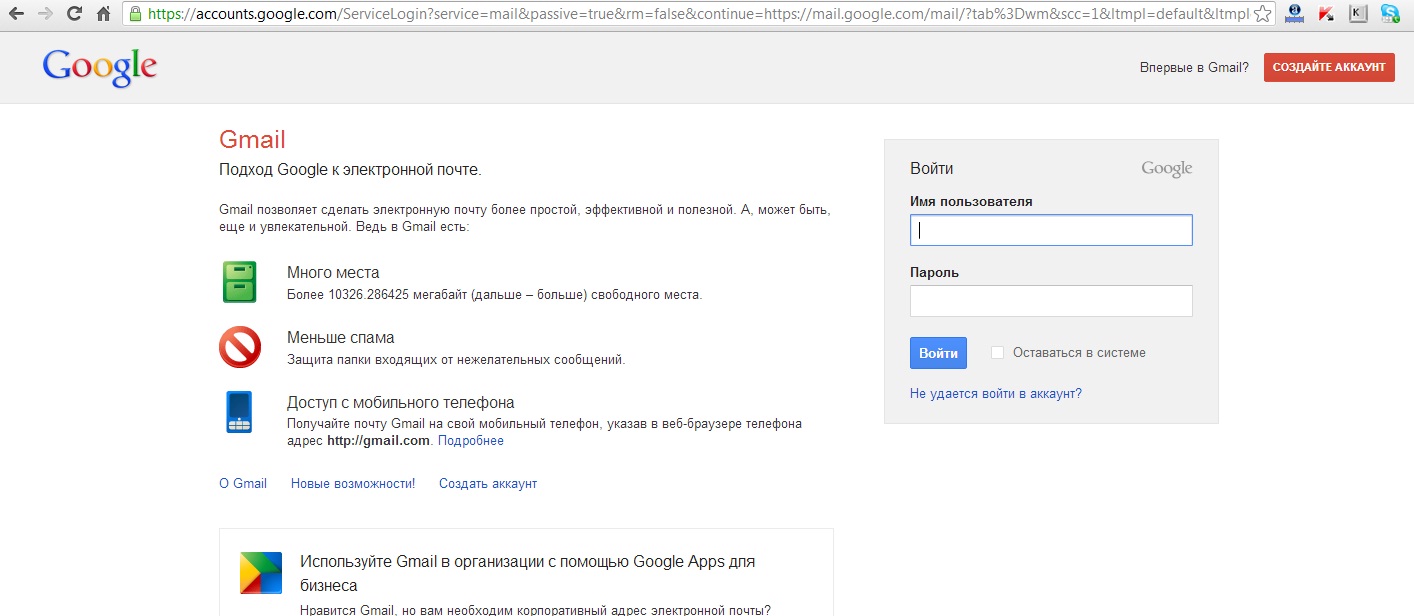The width and height of the screenshot is (1414, 616).
Task: Click 'Доступ с мобильного телефона' title
Action: pos(401,403)
